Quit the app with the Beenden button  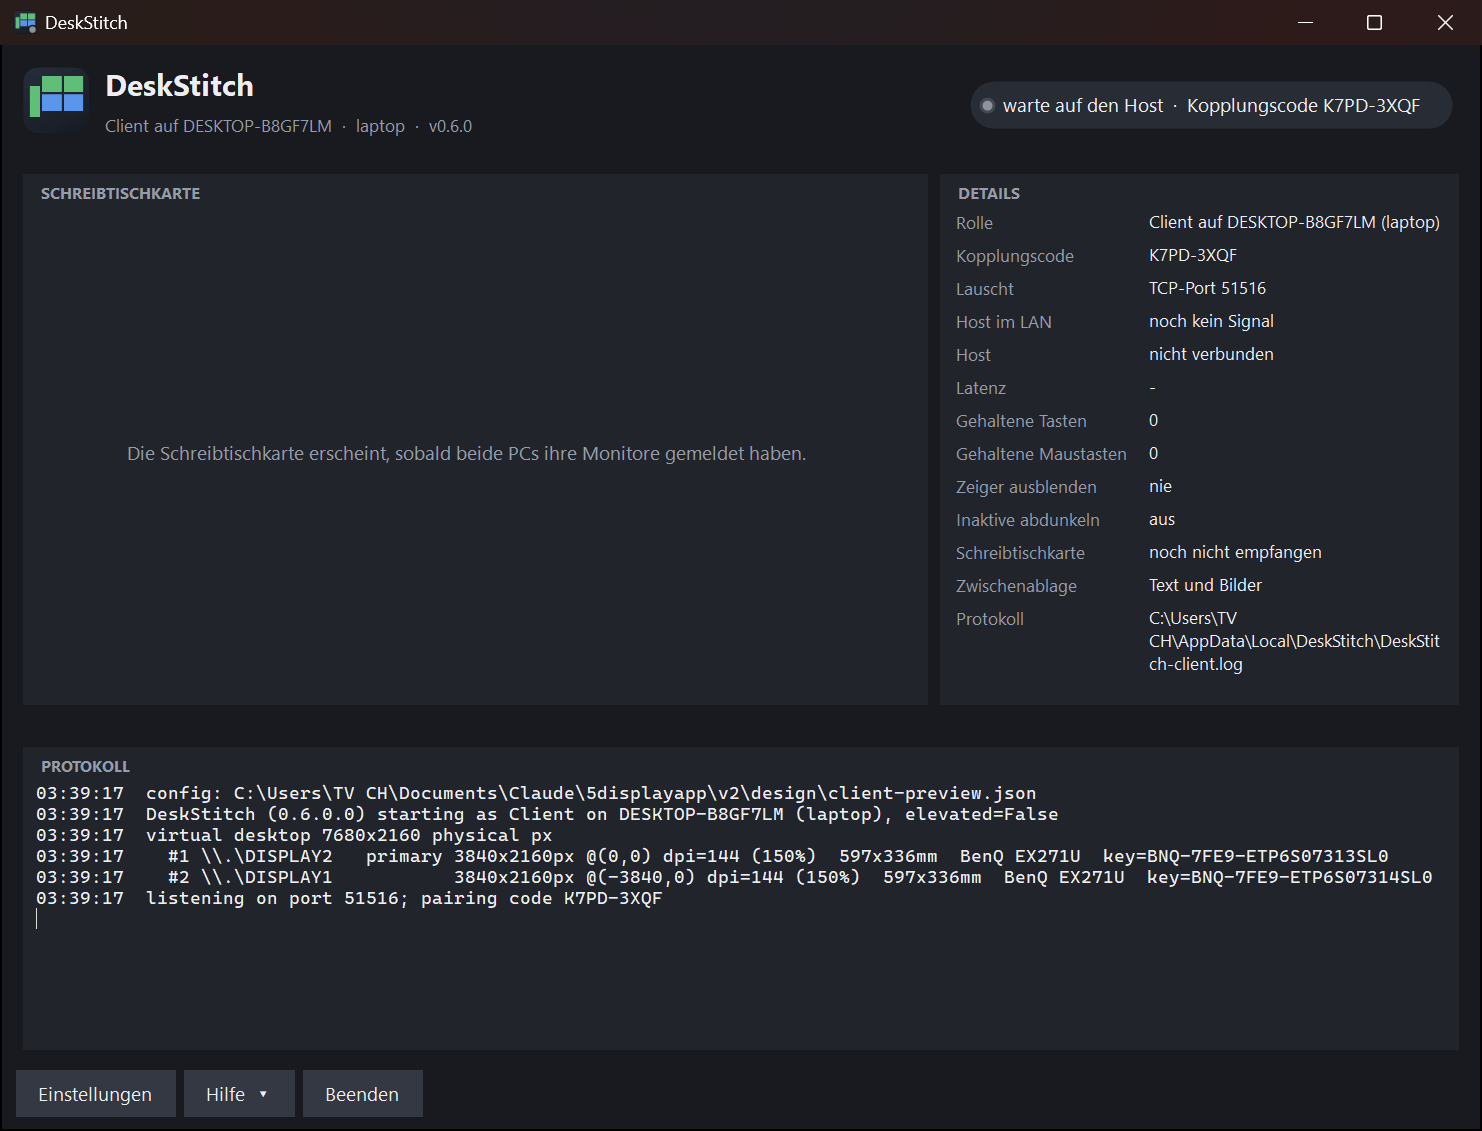(362, 1094)
